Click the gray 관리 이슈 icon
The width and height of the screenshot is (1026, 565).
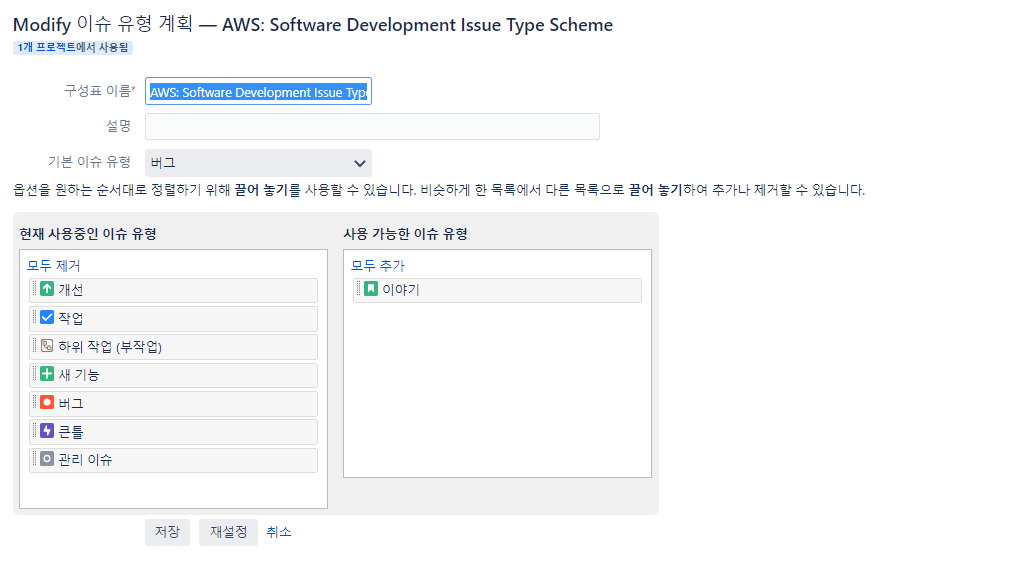pyautogui.click(x=47, y=459)
